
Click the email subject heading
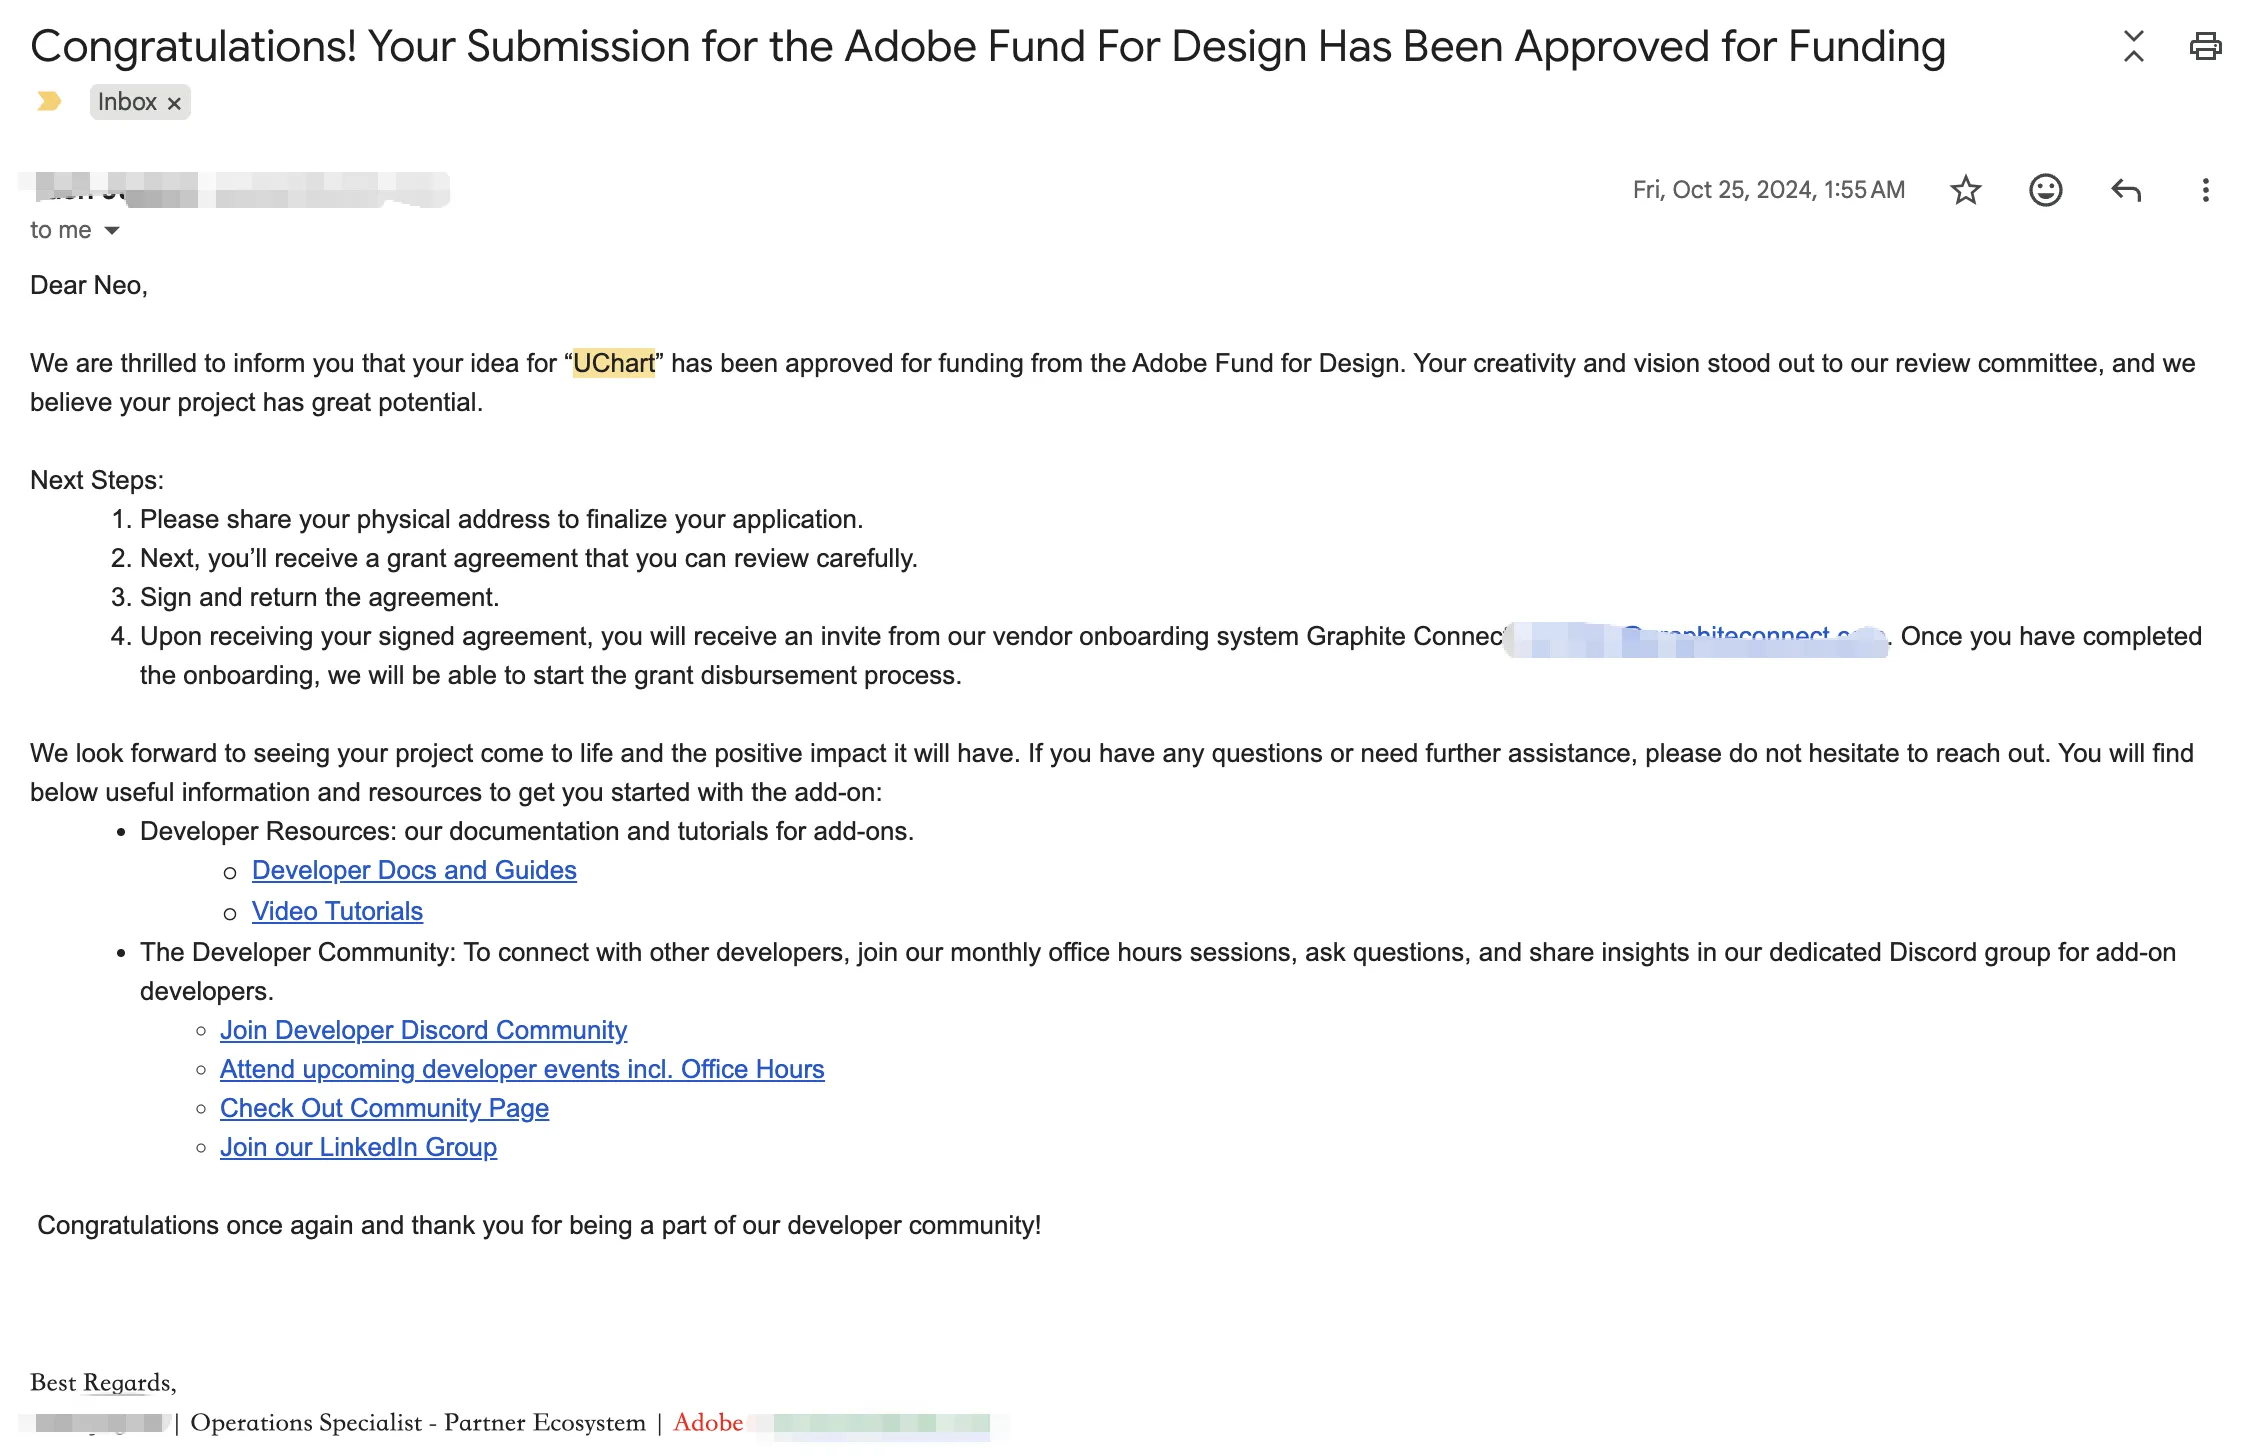(988, 47)
